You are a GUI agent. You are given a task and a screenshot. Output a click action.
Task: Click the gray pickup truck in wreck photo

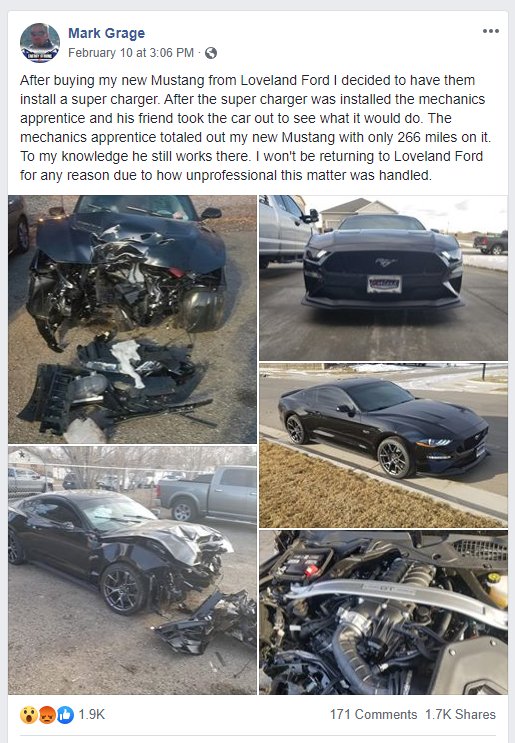point(207,494)
